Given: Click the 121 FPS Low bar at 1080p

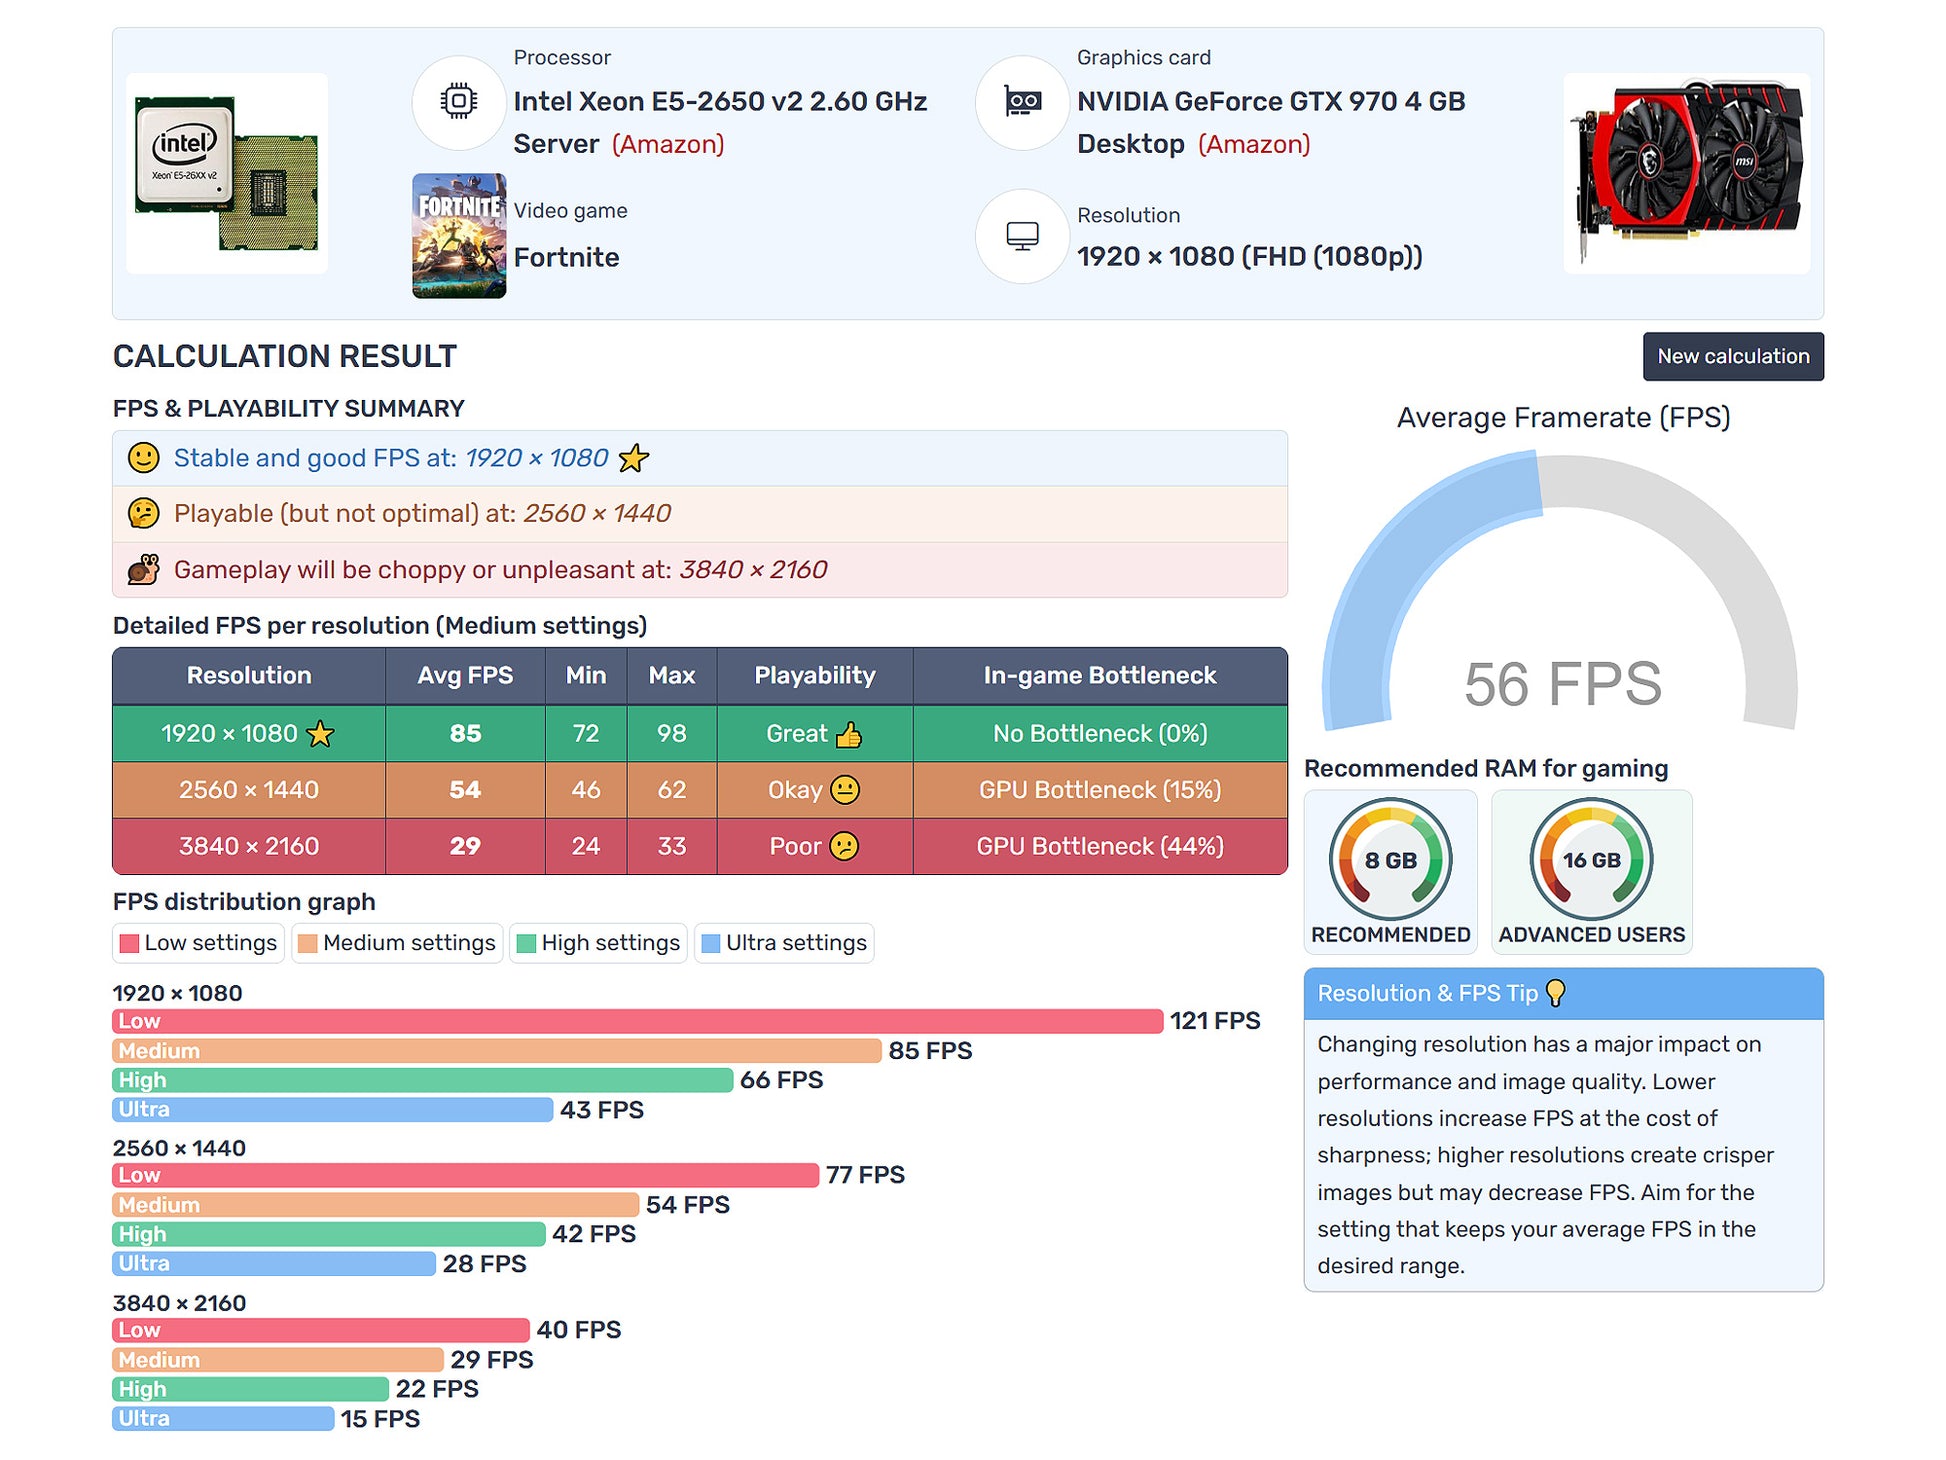Looking at the screenshot, I should [637, 1021].
